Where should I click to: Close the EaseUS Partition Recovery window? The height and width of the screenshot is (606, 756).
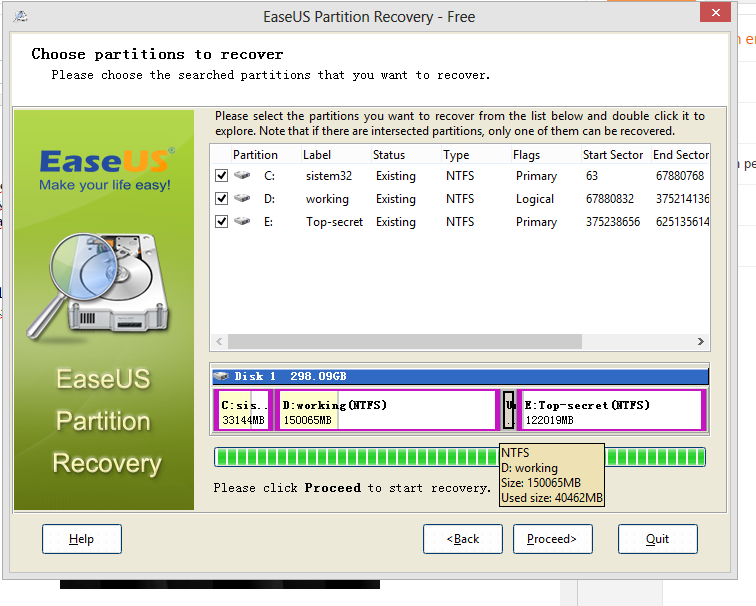(716, 13)
